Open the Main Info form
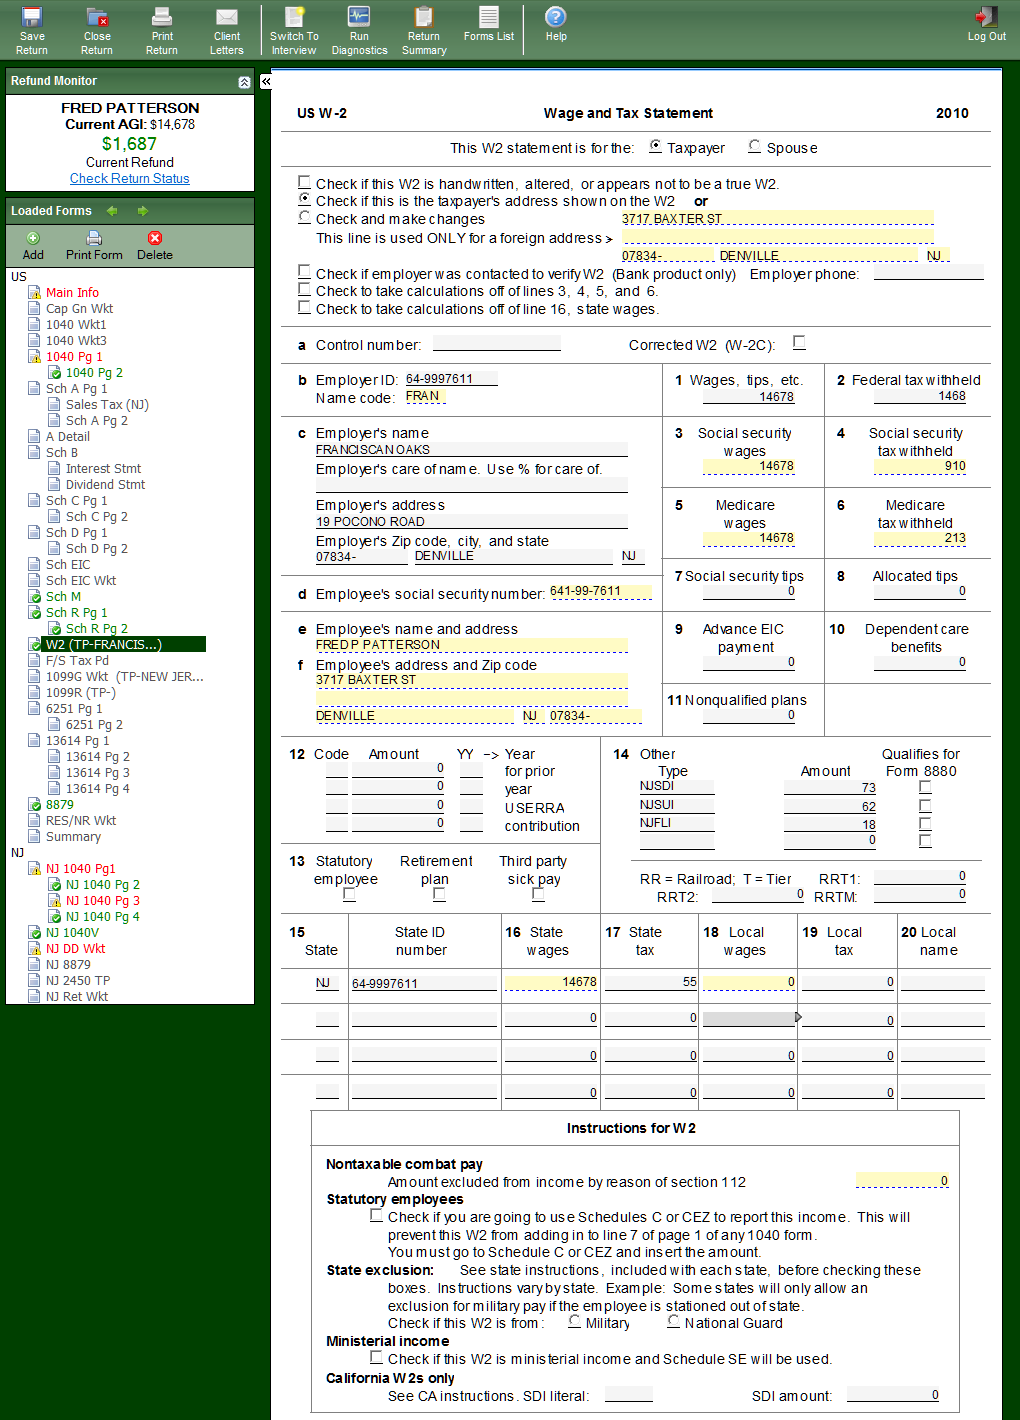Screen dimensions: 1020x1420 [x=72, y=293]
